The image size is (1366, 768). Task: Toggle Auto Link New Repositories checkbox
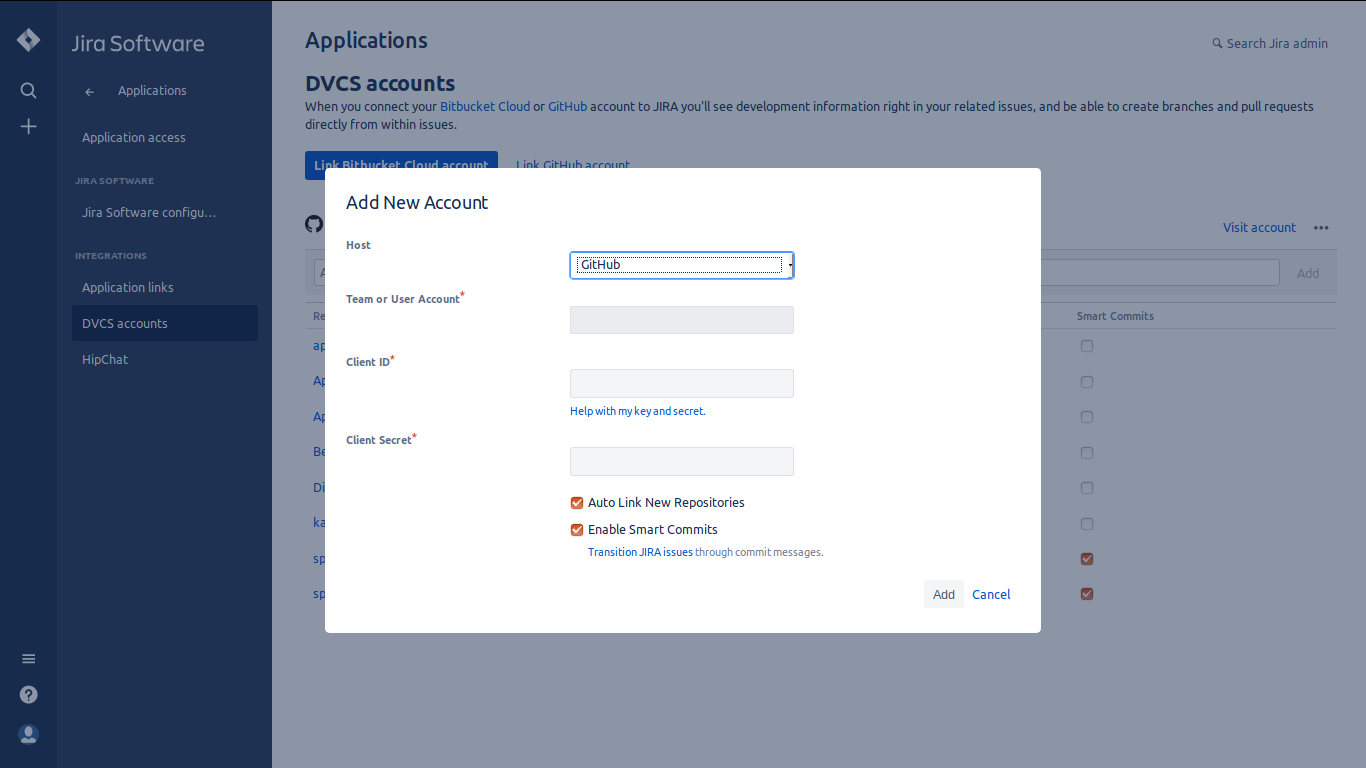click(577, 503)
